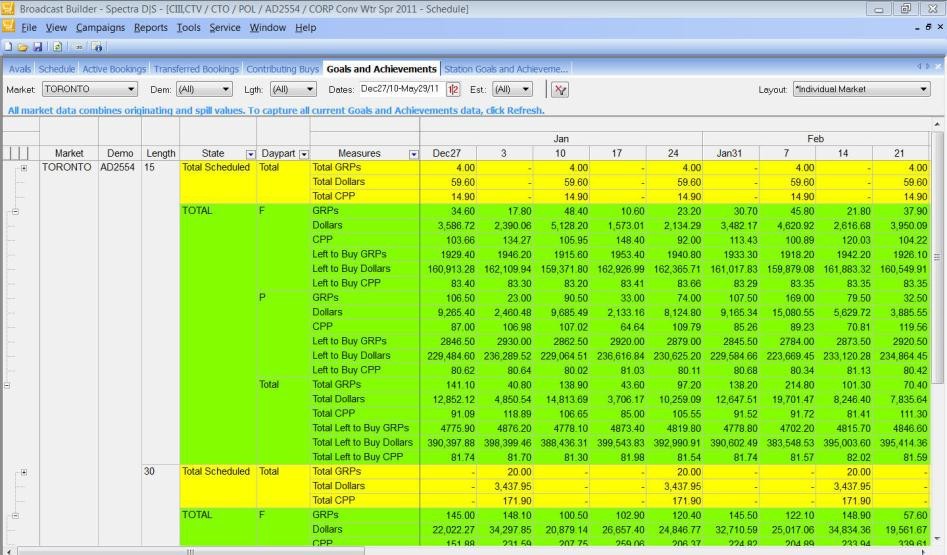
Task: Open the State column filter dropdown
Action: [x=251, y=154]
